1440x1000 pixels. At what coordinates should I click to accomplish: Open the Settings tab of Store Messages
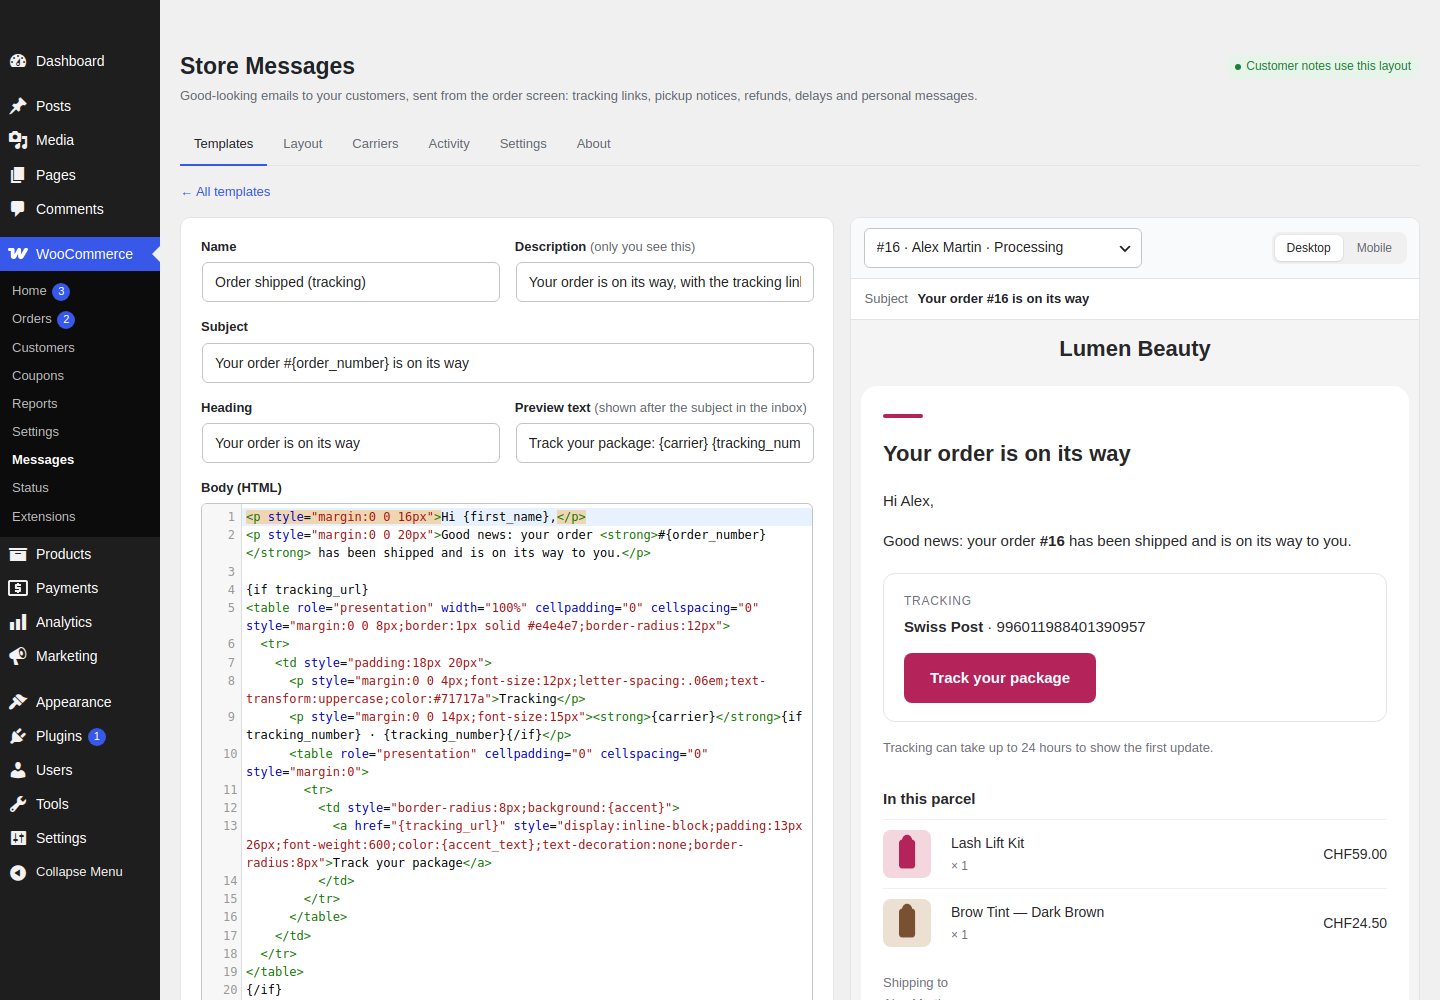point(523,144)
